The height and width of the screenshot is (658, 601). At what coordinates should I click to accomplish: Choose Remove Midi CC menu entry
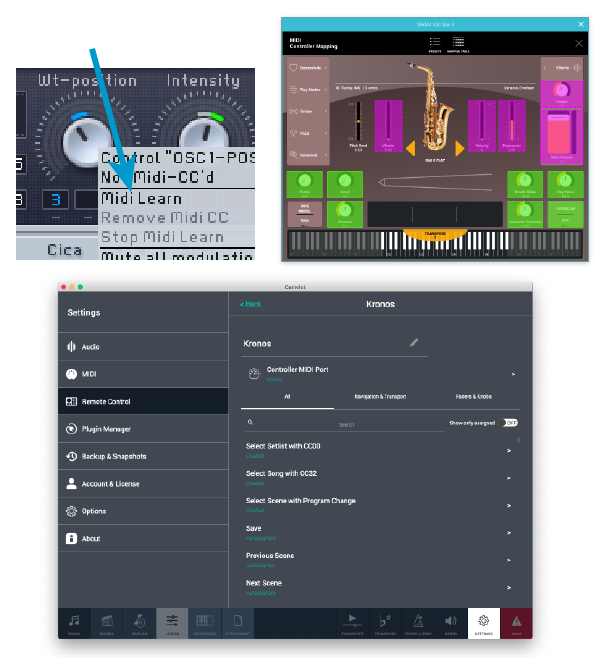pos(176,217)
